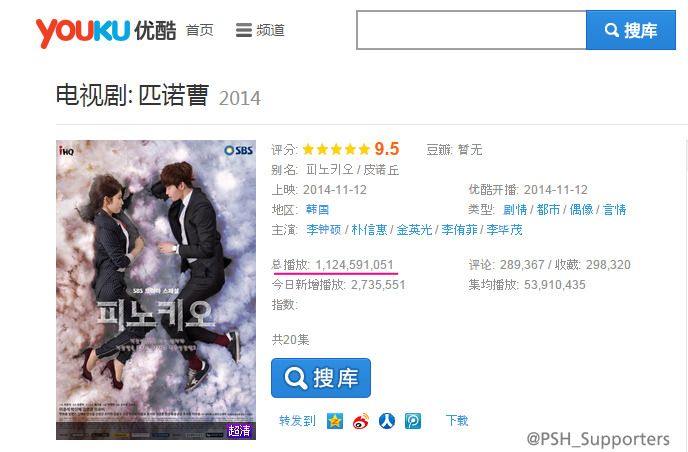Viewport: 688px width, 452px height.
Task: Select the 偶像 genre link
Action: coord(581,209)
